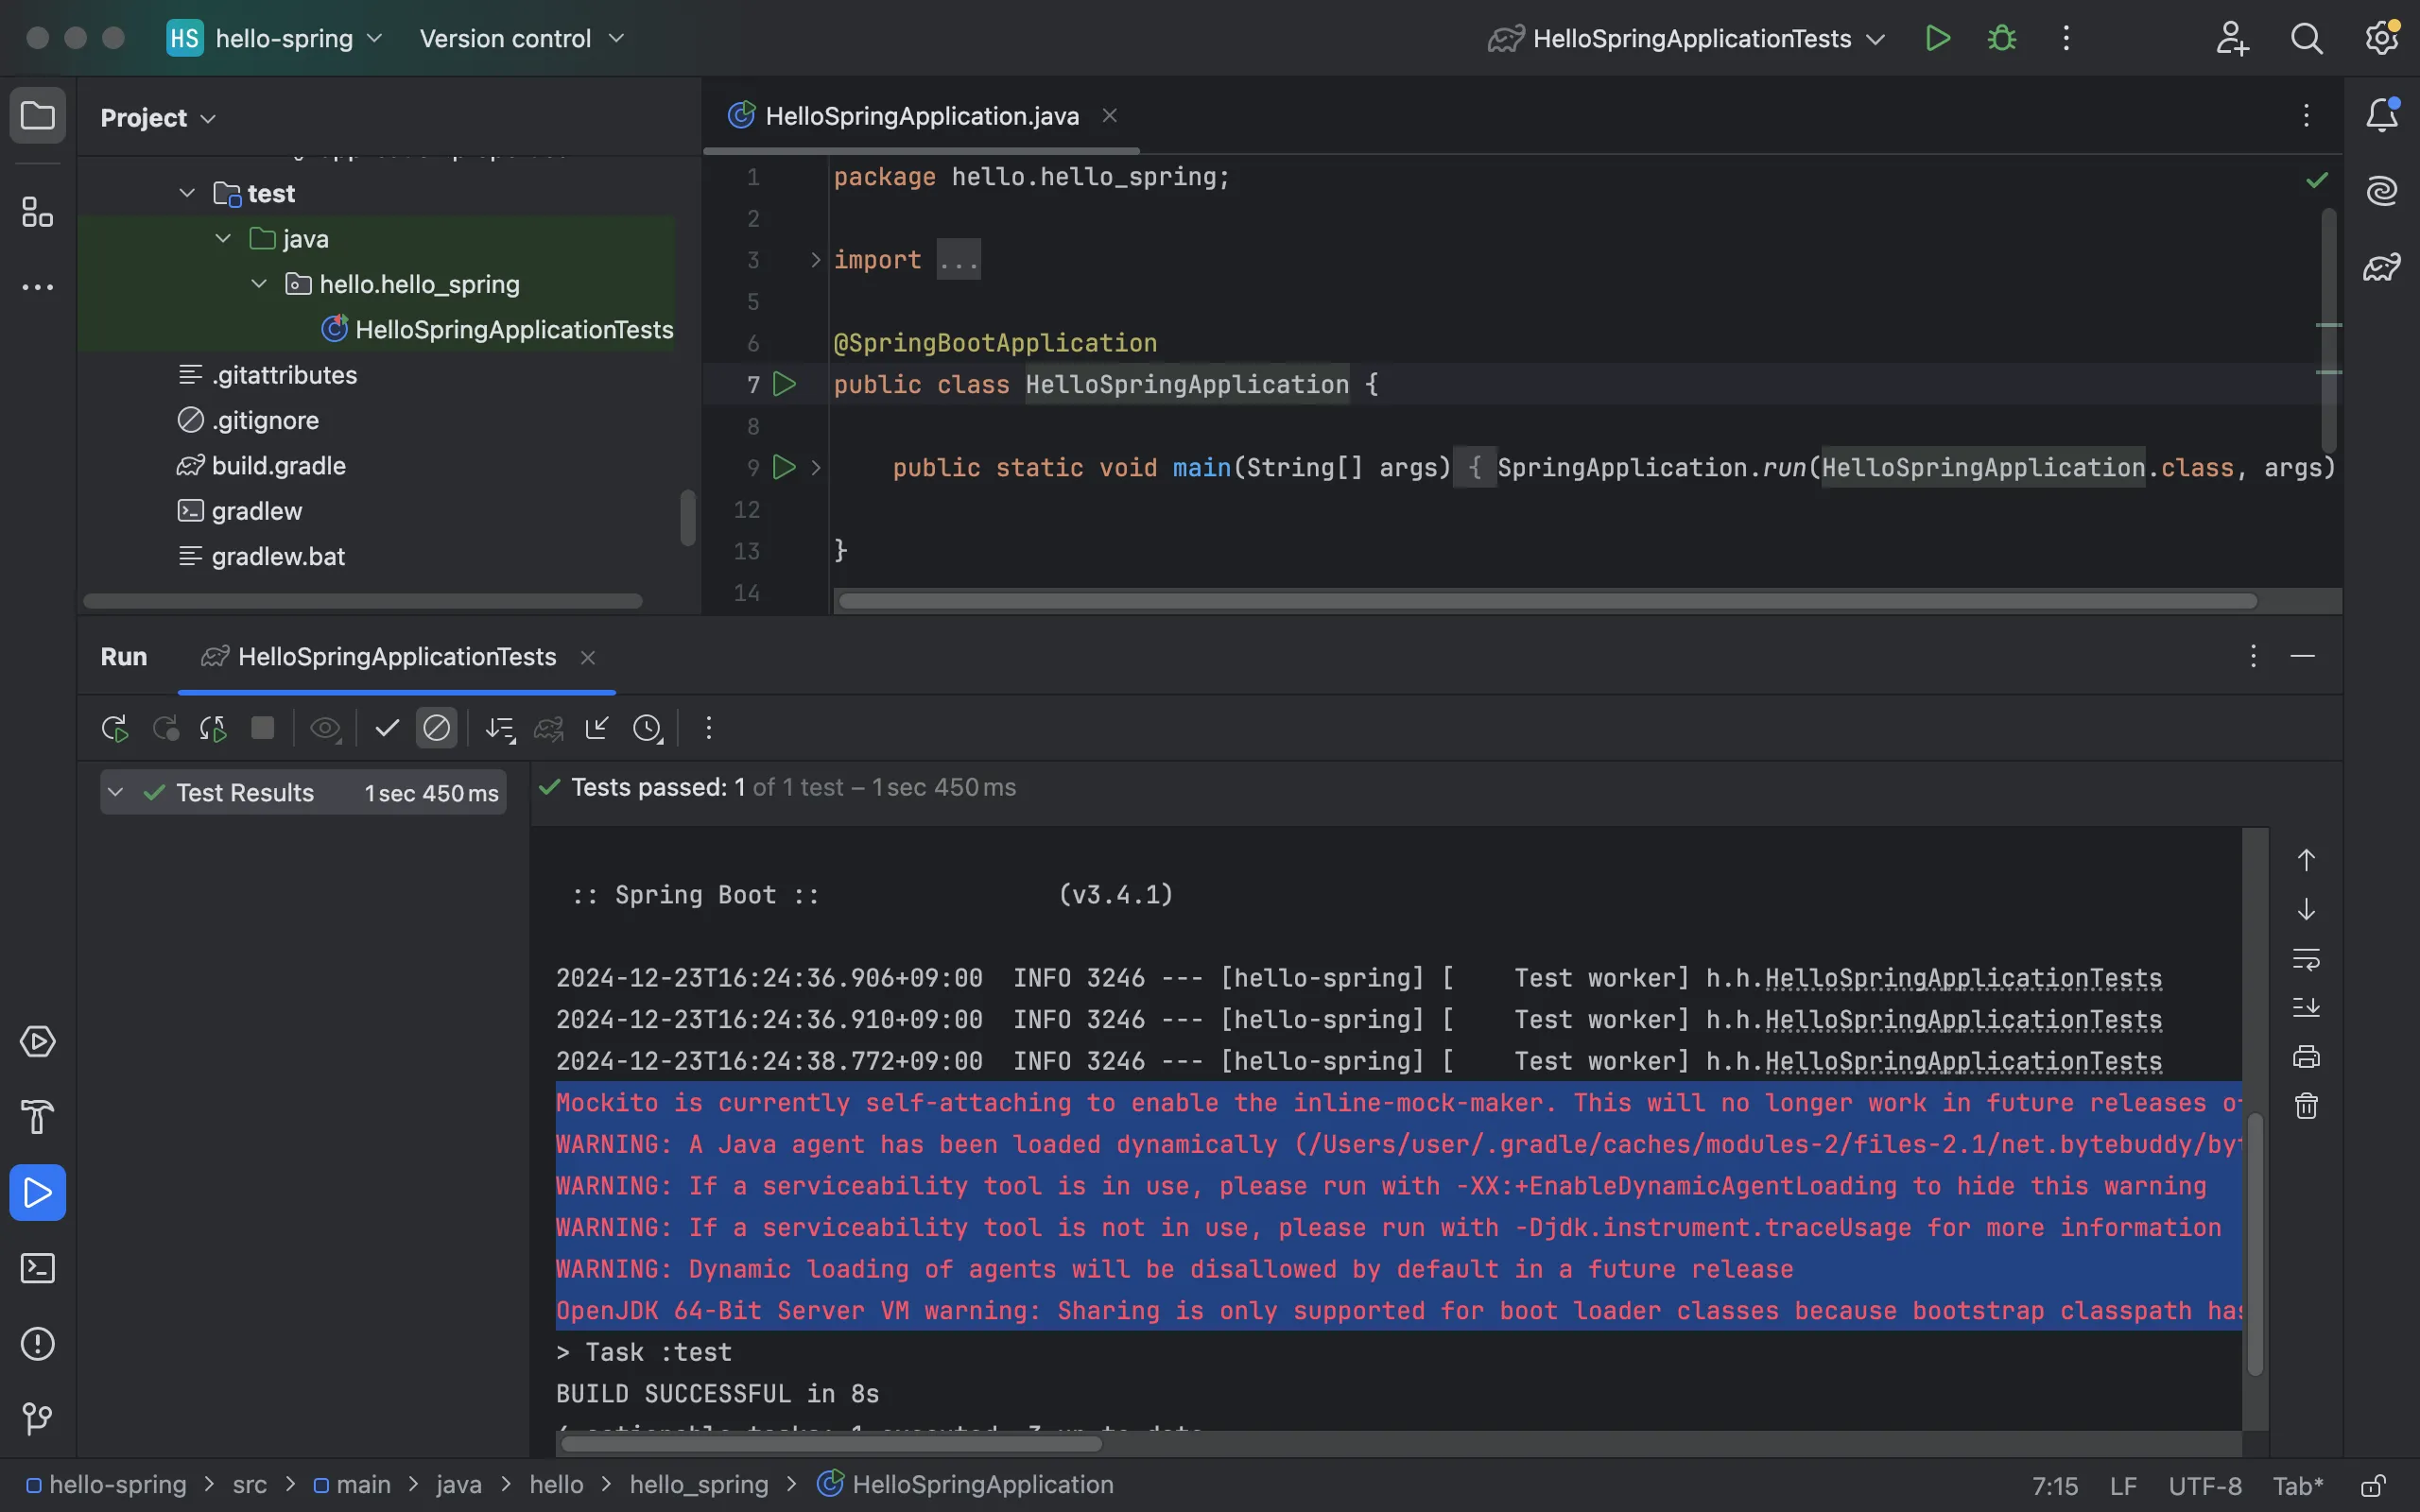Toggle file read-only lock in status bar
2420x1512 pixels.
coord(2373,1485)
